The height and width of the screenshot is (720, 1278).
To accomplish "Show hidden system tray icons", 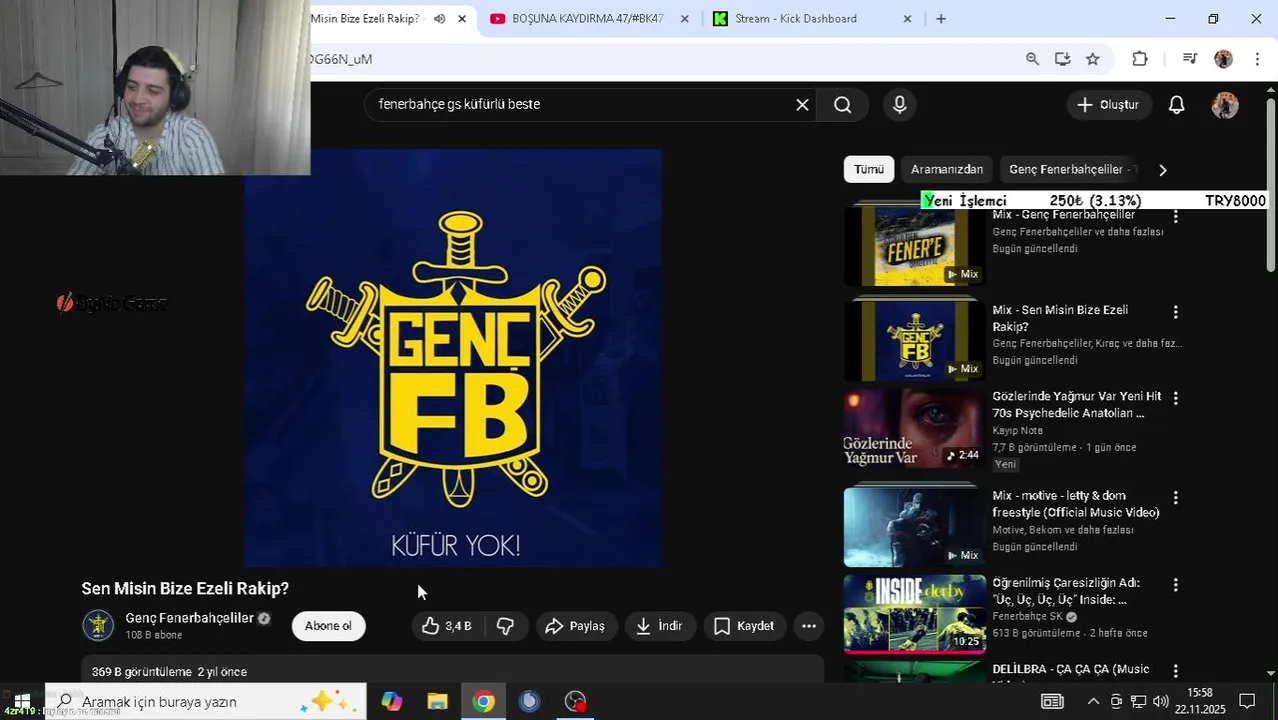I will pos(1093,702).
